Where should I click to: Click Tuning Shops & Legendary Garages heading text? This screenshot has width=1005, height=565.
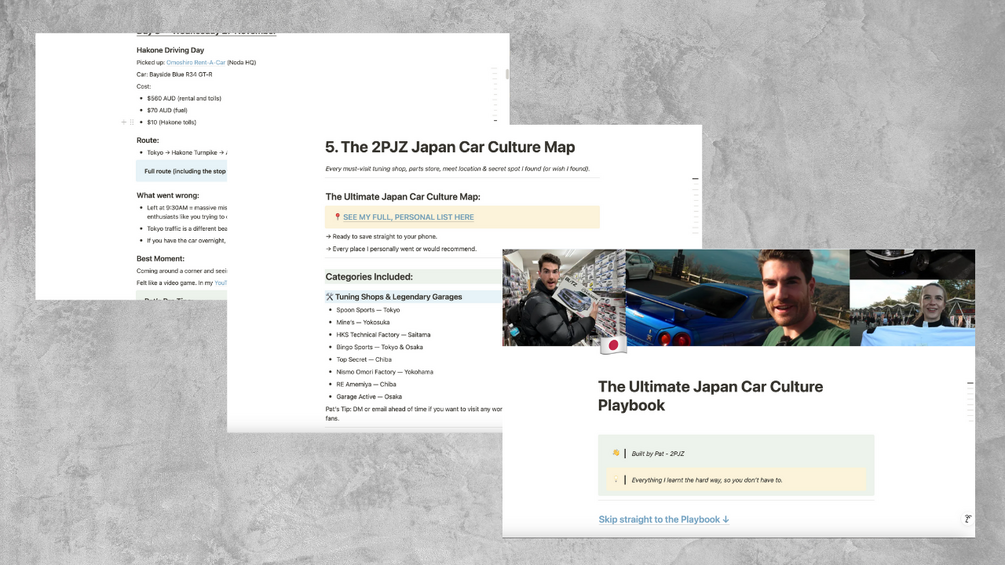pyautogui.click(x=398, y=297)
